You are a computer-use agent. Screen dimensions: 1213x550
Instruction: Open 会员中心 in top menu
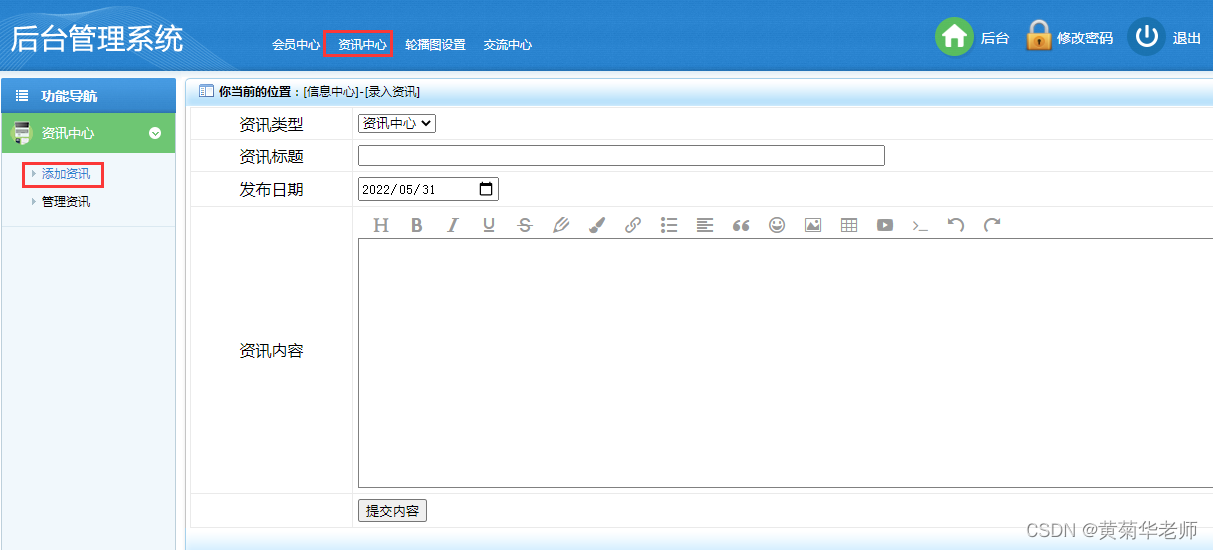pyautogui.click(x=296, y=45)
